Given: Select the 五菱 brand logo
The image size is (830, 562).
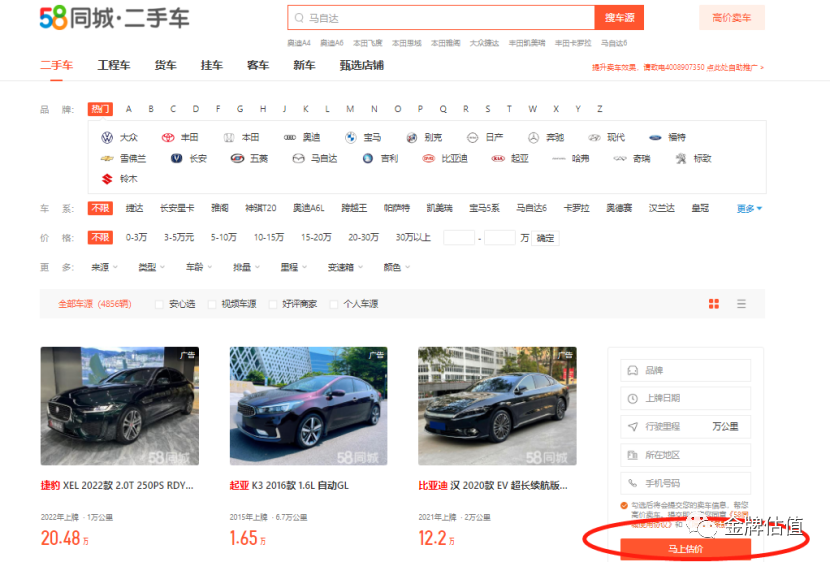Looking at the screenshot, I should coord(237,158).
